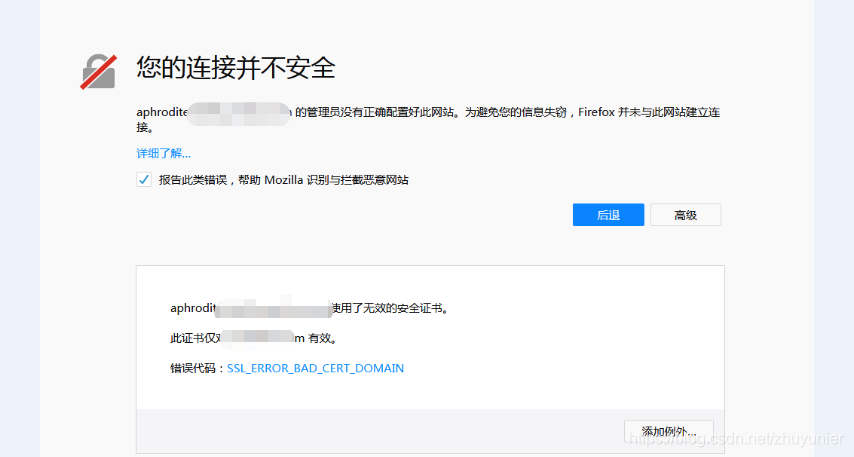Screen dimensions: 854x457
Task: Select the 您的连接并不安全 heading text
Action: (236, 68)
